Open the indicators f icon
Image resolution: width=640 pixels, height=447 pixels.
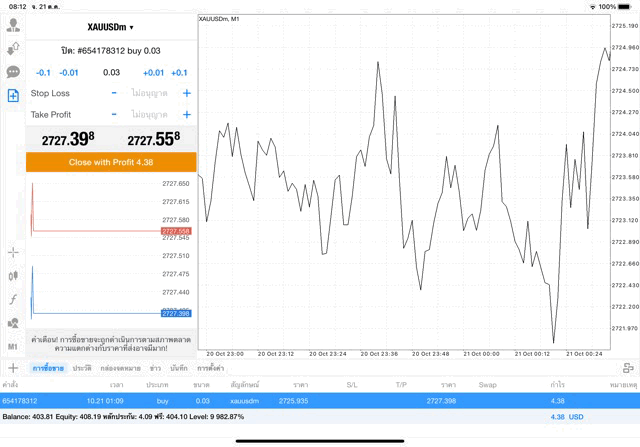click(x=13, y=299)
